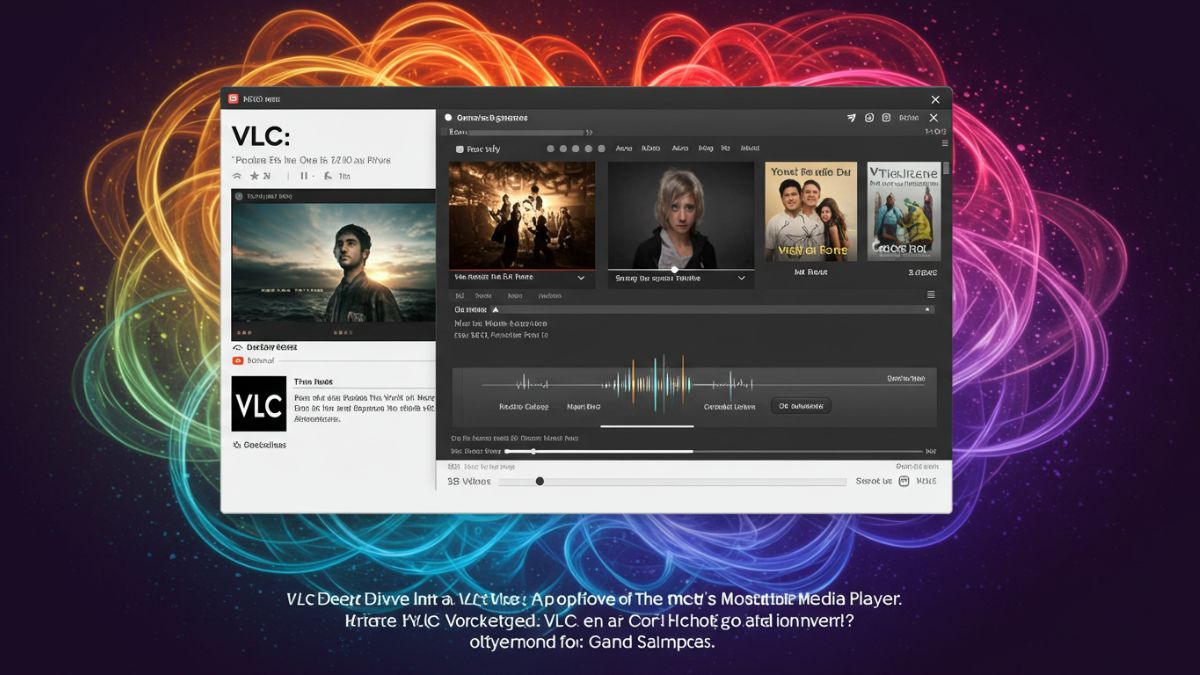The height and width of the screenshot is (675, 1200).
Task: Click the circular icon beside the paper plane
Action: [868, 118]
